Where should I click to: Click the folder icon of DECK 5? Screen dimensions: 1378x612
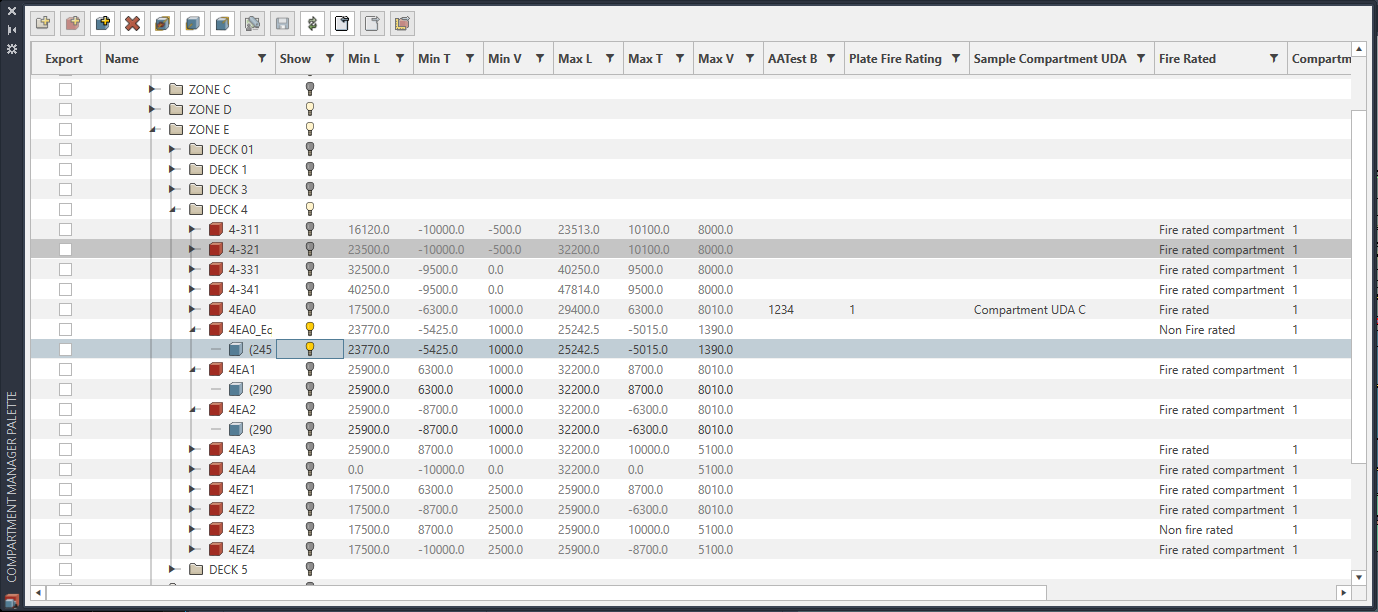[x=196, y=569]
